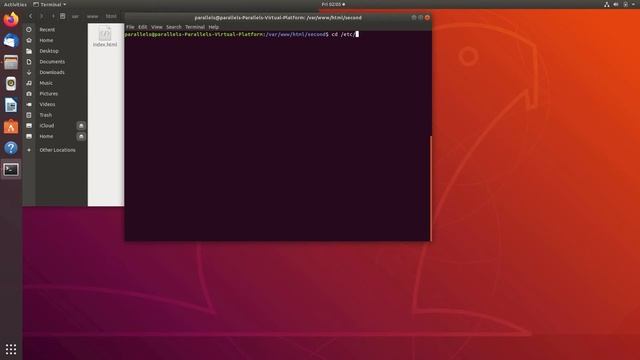Open the Help icon in dock

pos(11,148)
